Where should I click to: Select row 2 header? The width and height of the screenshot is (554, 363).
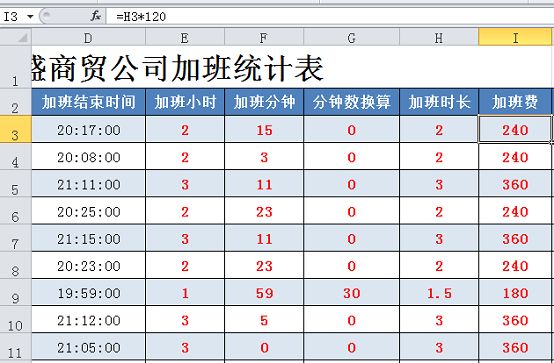point(16,102)
